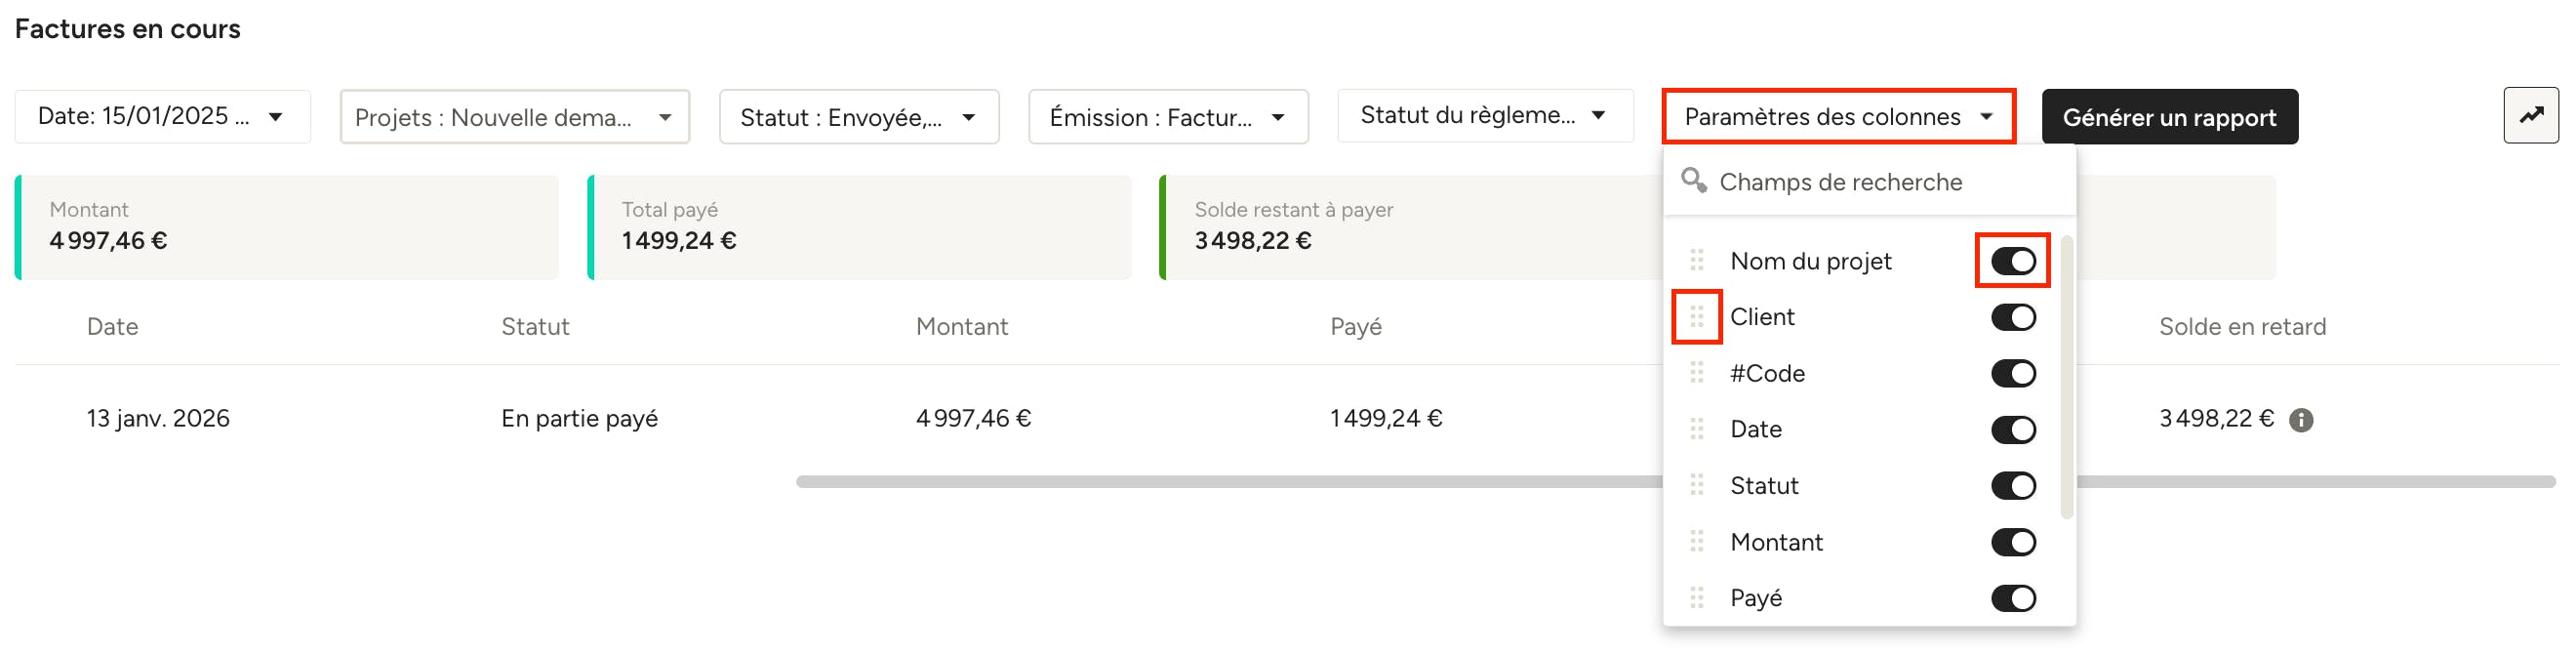Open the Statut du règlement dropdown
The image size is (2576, 654).
tap(1485, 116)
